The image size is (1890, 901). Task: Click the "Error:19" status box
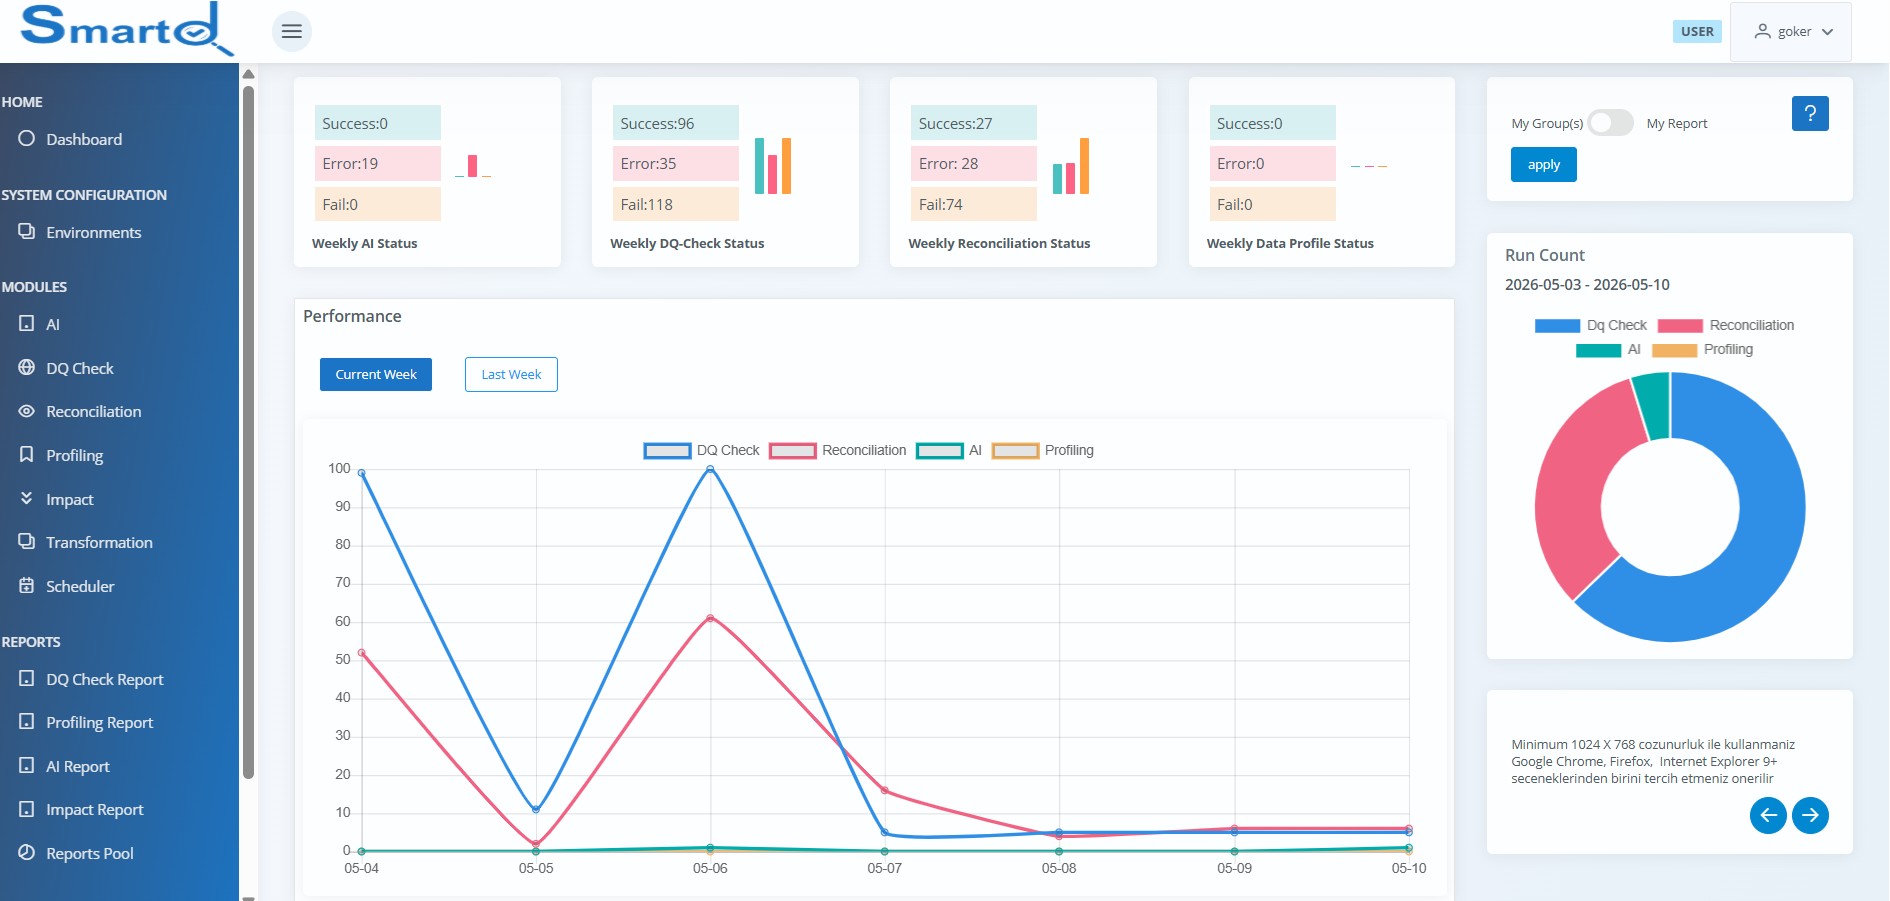tap(377, 163)
